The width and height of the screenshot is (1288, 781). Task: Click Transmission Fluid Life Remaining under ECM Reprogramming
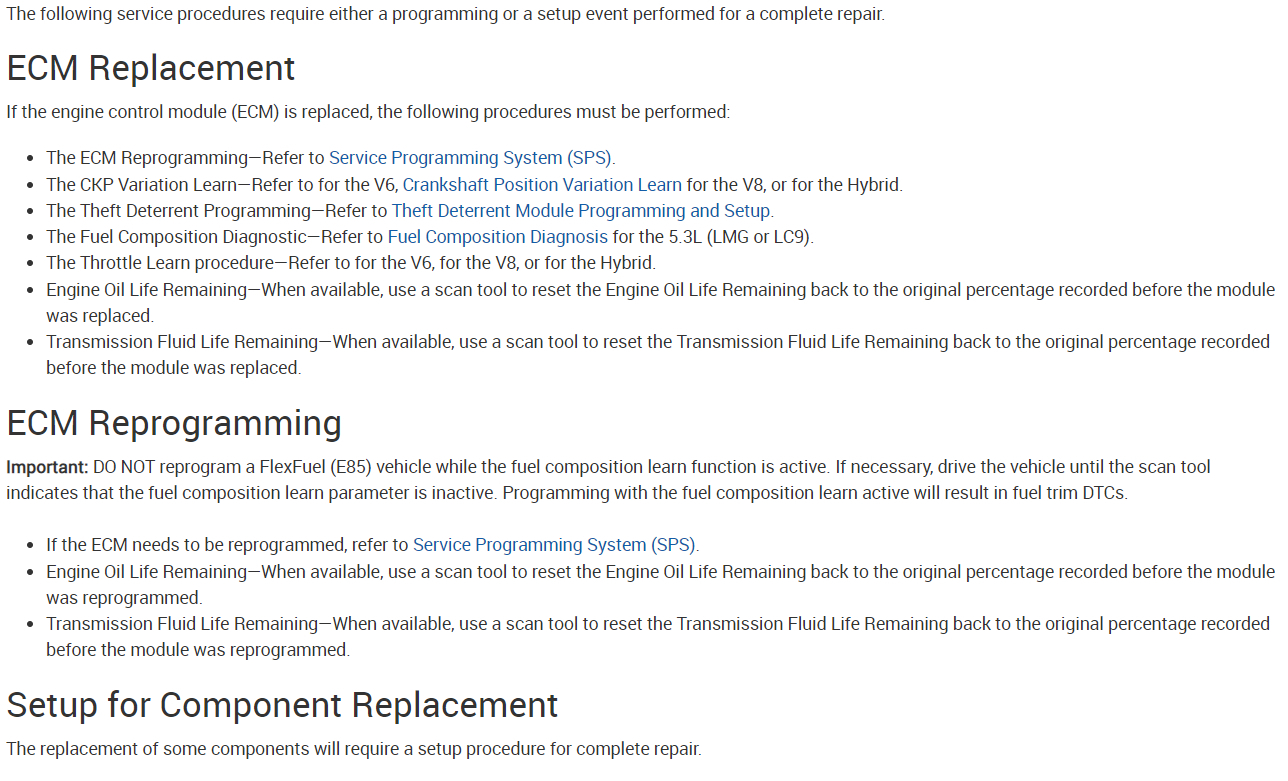coord(182,624)
